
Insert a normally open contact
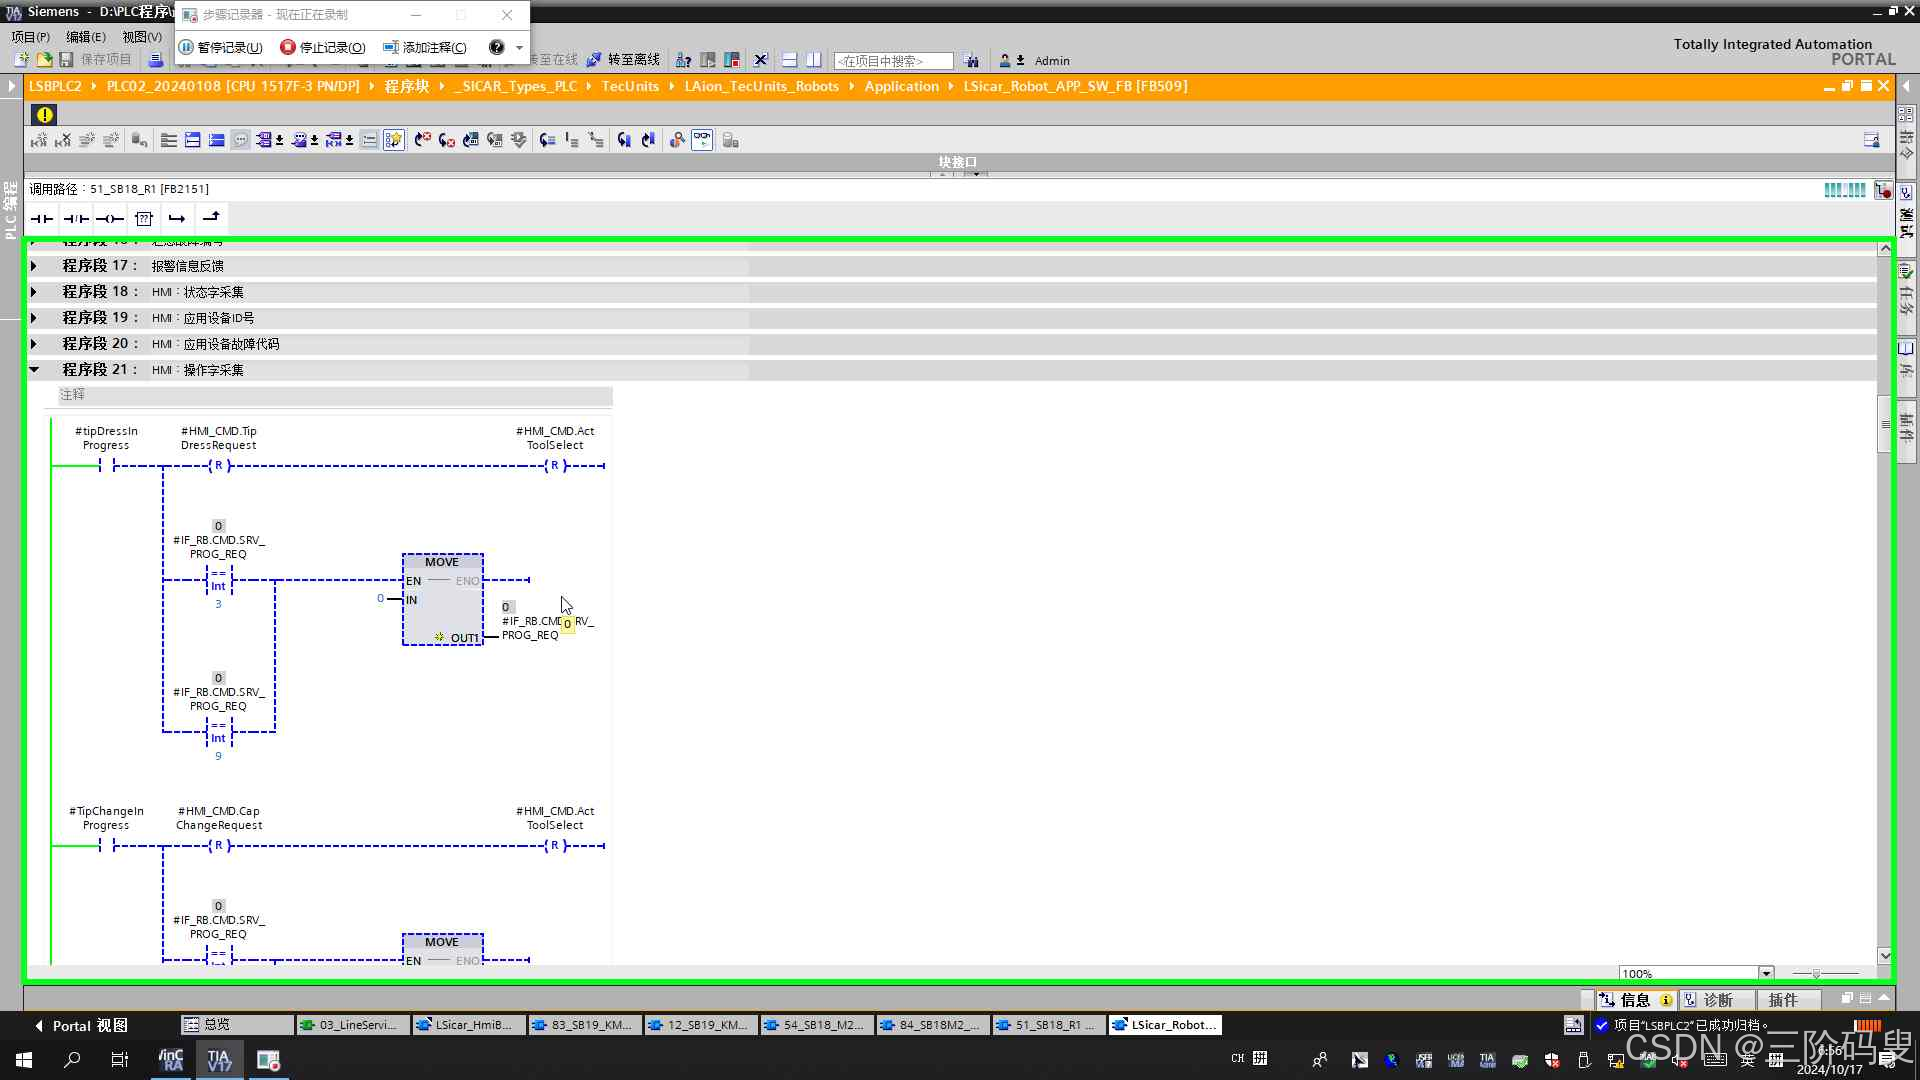(42, 218)
